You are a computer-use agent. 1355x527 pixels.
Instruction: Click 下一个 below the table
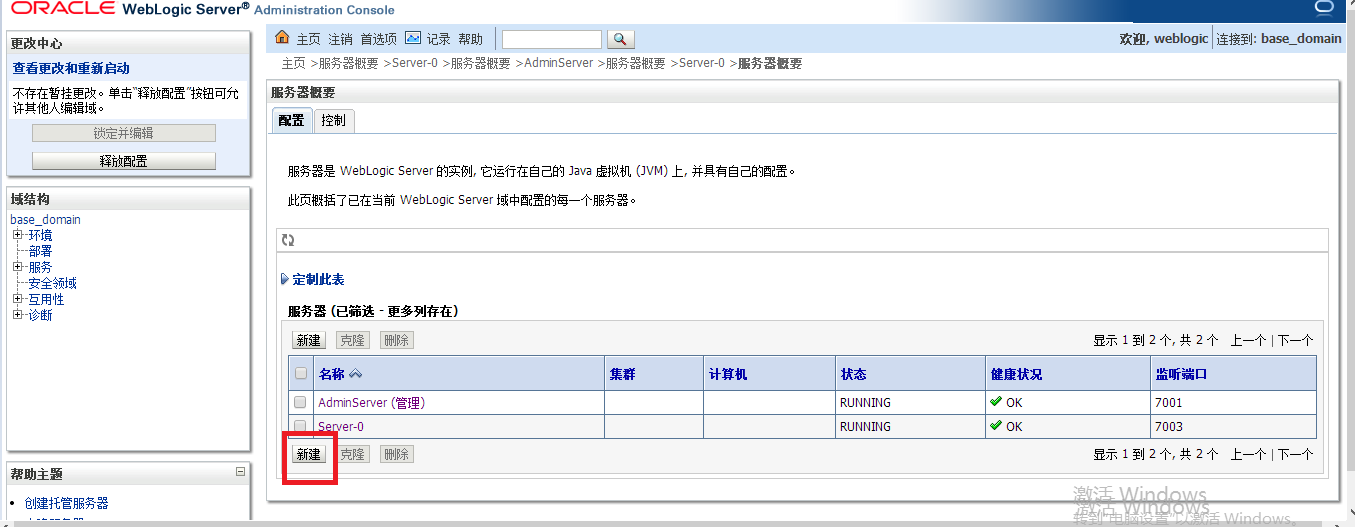pyautogui.click(x=1296, y=454)
